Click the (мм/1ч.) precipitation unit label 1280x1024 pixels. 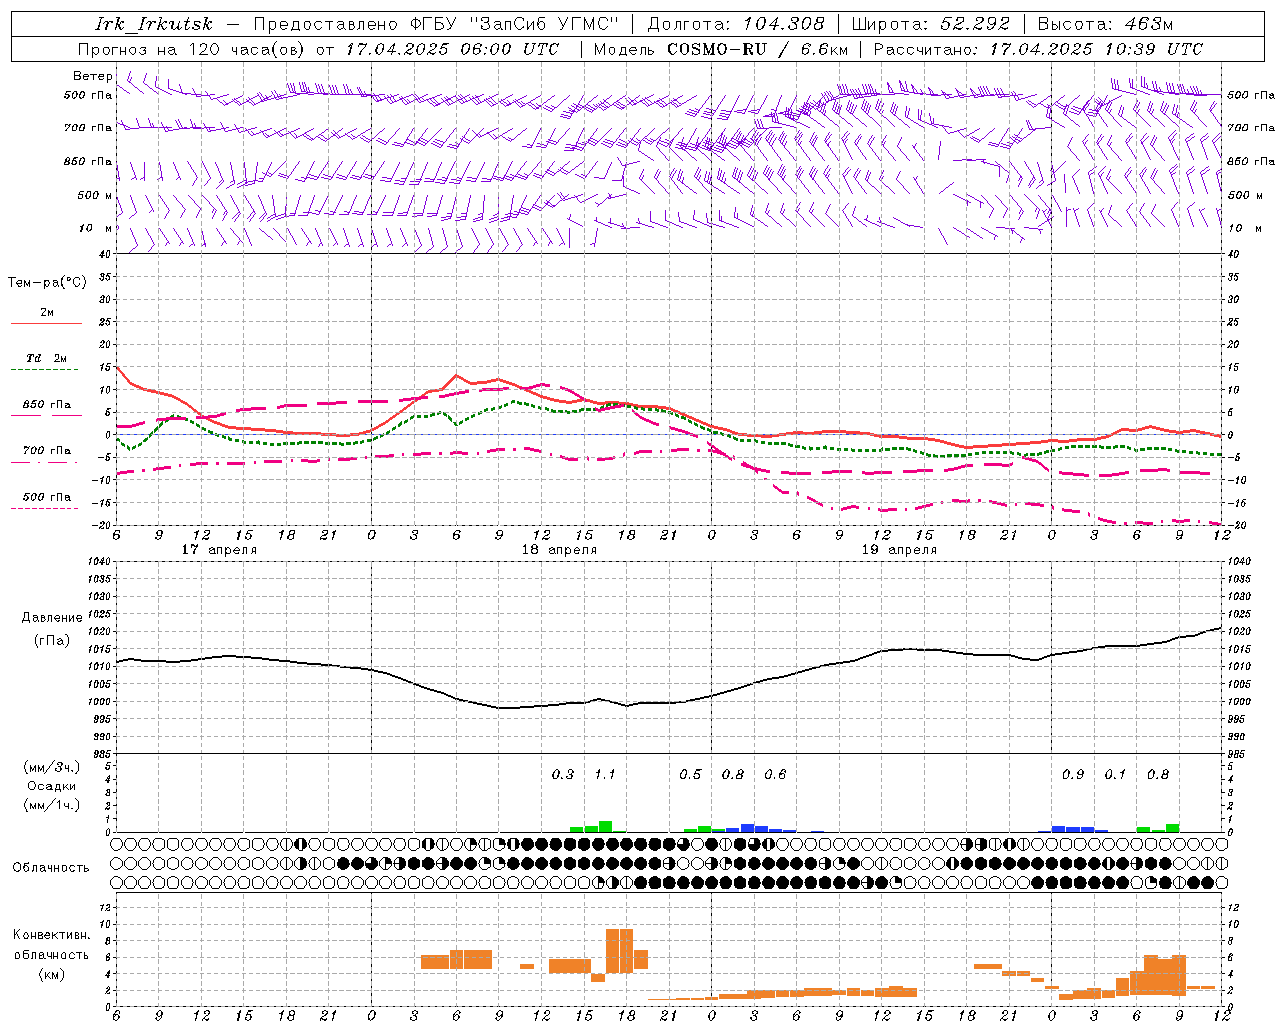[x=52, y=805]
